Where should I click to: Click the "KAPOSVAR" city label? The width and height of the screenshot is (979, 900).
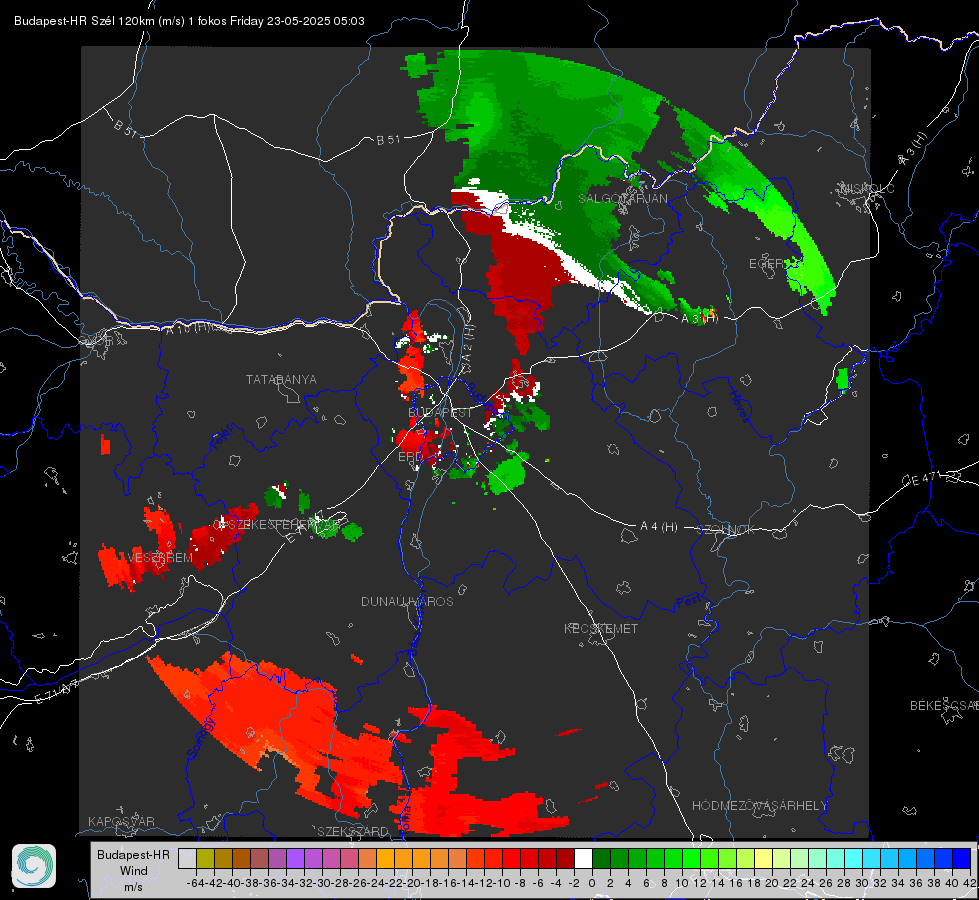(x=121, y=821)
